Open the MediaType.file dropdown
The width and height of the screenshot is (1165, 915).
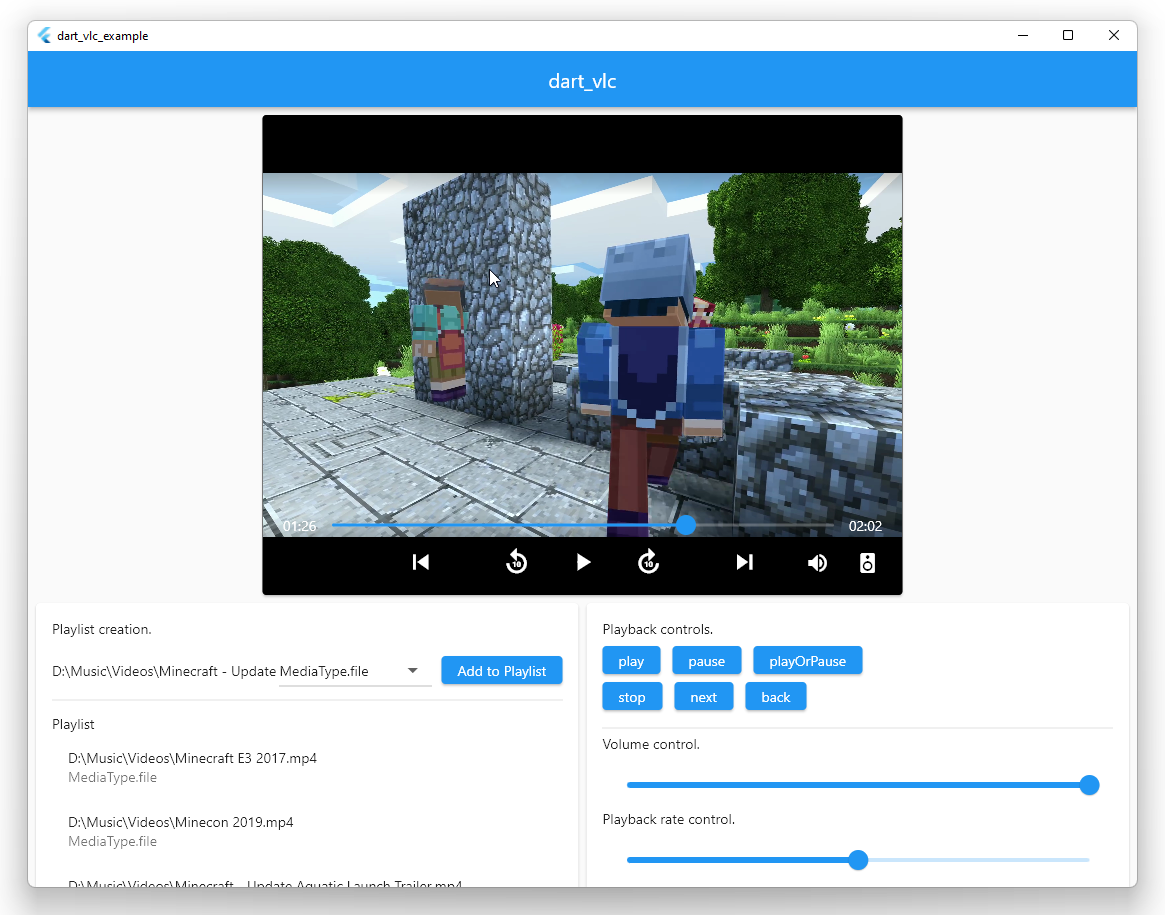pyautogui.click(x=355, y=671)
